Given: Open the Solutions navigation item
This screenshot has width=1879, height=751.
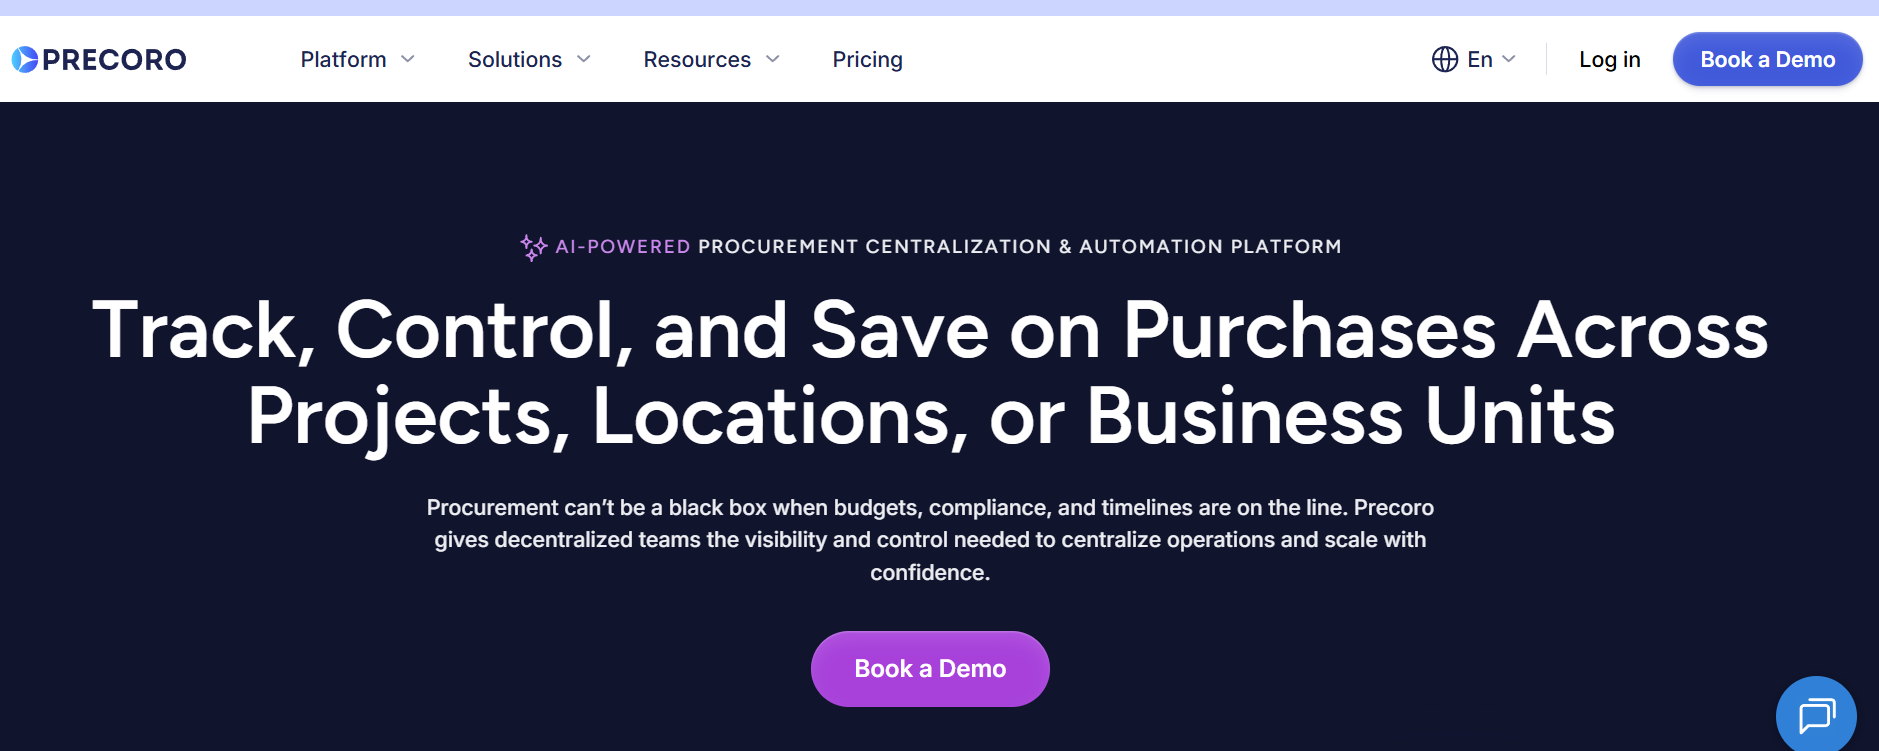Looking at the screenshot, I should (514, 60).
